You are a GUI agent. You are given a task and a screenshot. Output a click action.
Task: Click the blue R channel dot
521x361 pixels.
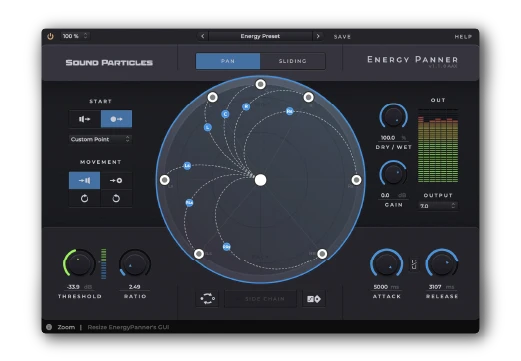pos(246,107)
